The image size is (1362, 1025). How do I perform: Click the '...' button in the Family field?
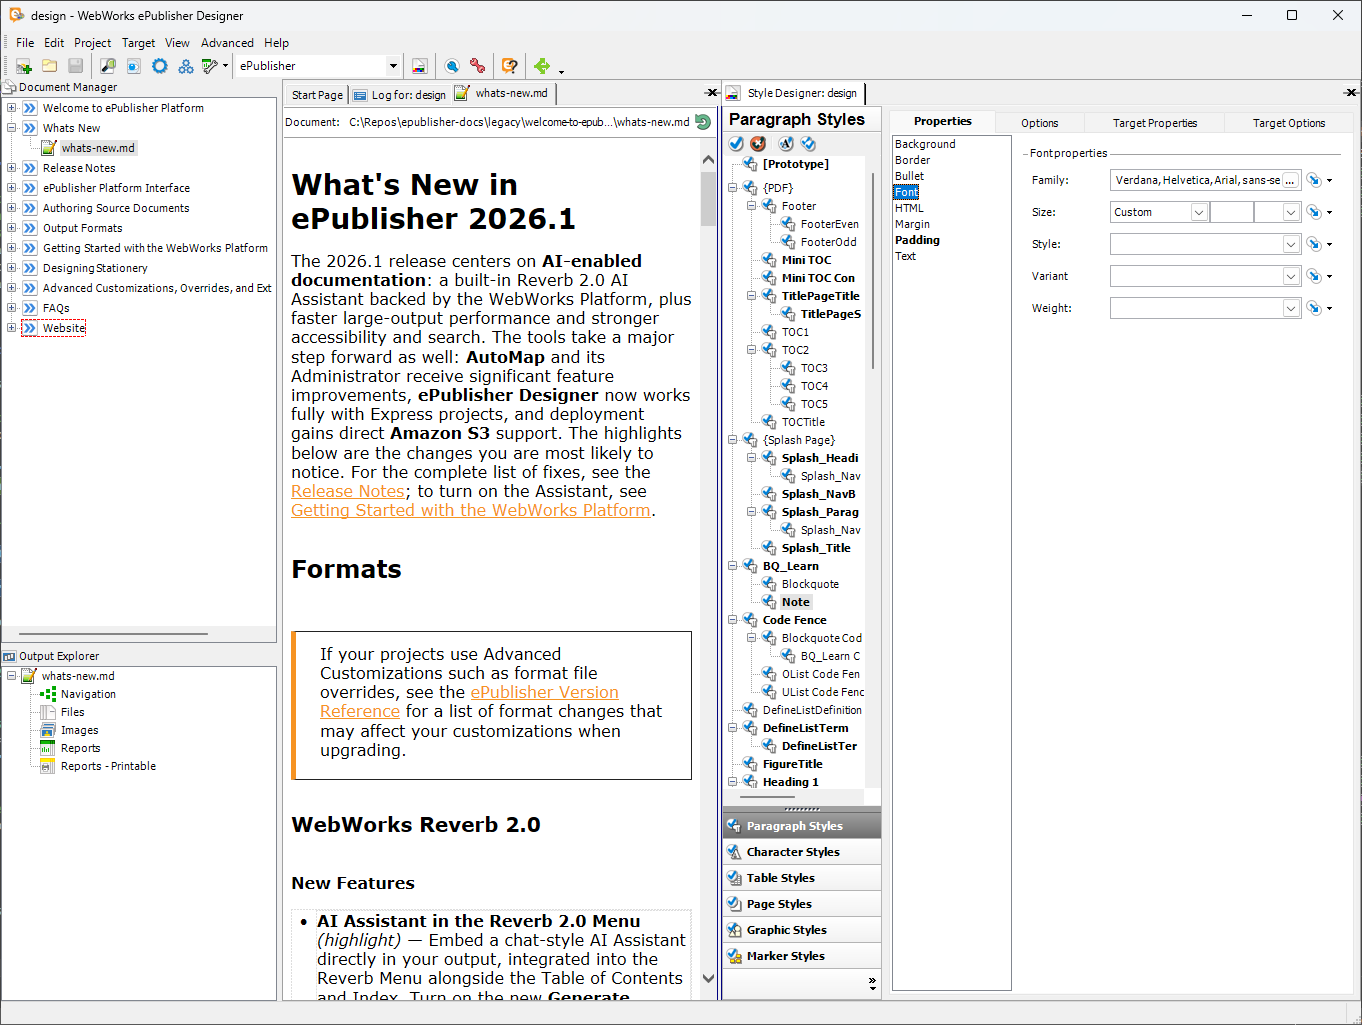point(1290,180)
